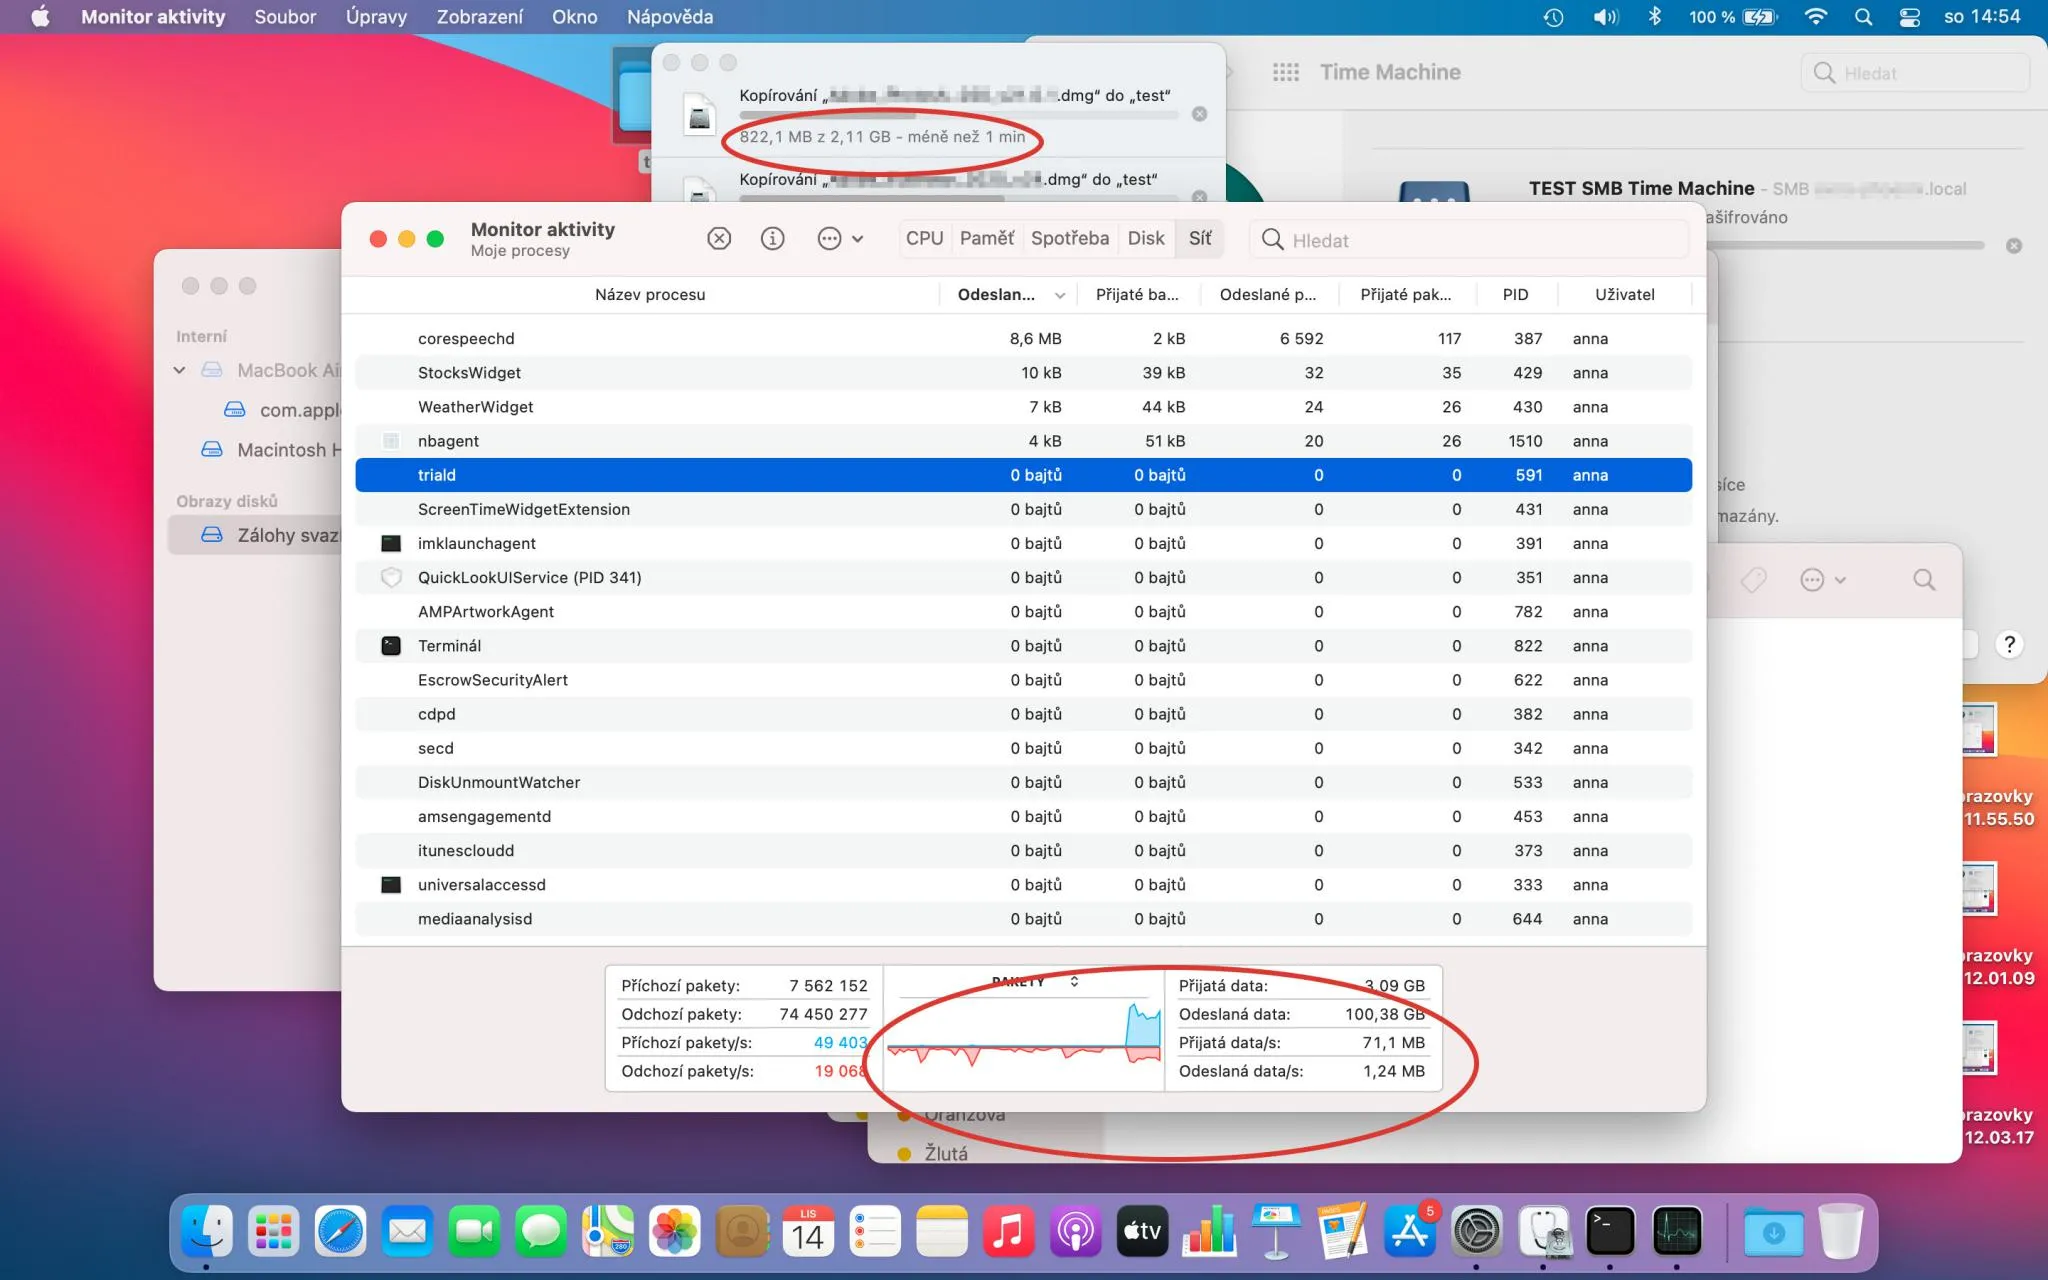
Task: Sort by the Uživatel column header
Action: (1624, 295)
